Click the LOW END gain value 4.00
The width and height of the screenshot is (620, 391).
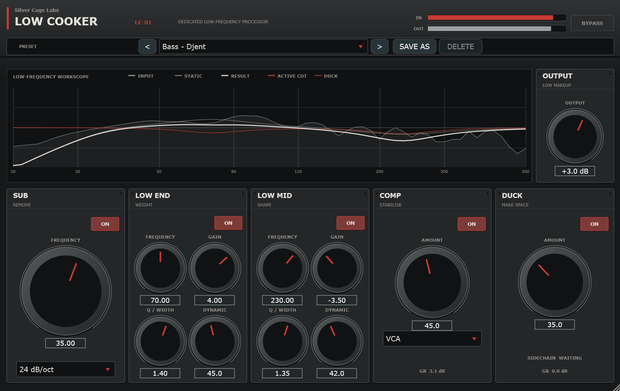click(215, 300)
